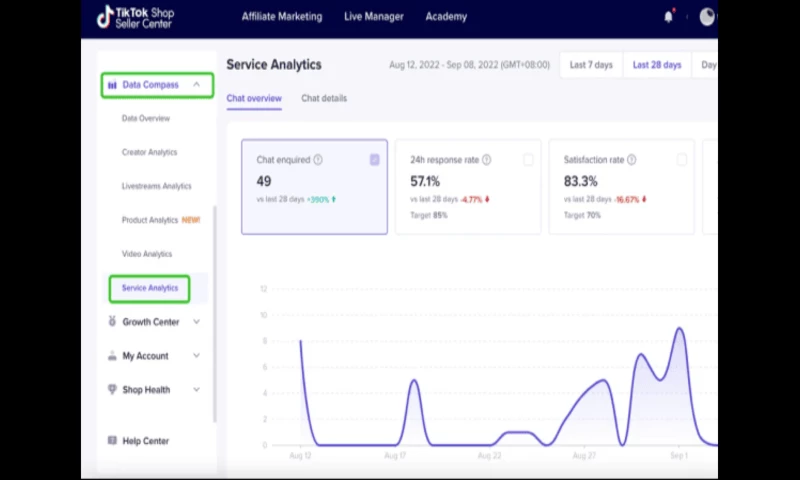Collapse the Data Compass section
The height and width of the screenshot is (480, 800).
pos(196,85)
